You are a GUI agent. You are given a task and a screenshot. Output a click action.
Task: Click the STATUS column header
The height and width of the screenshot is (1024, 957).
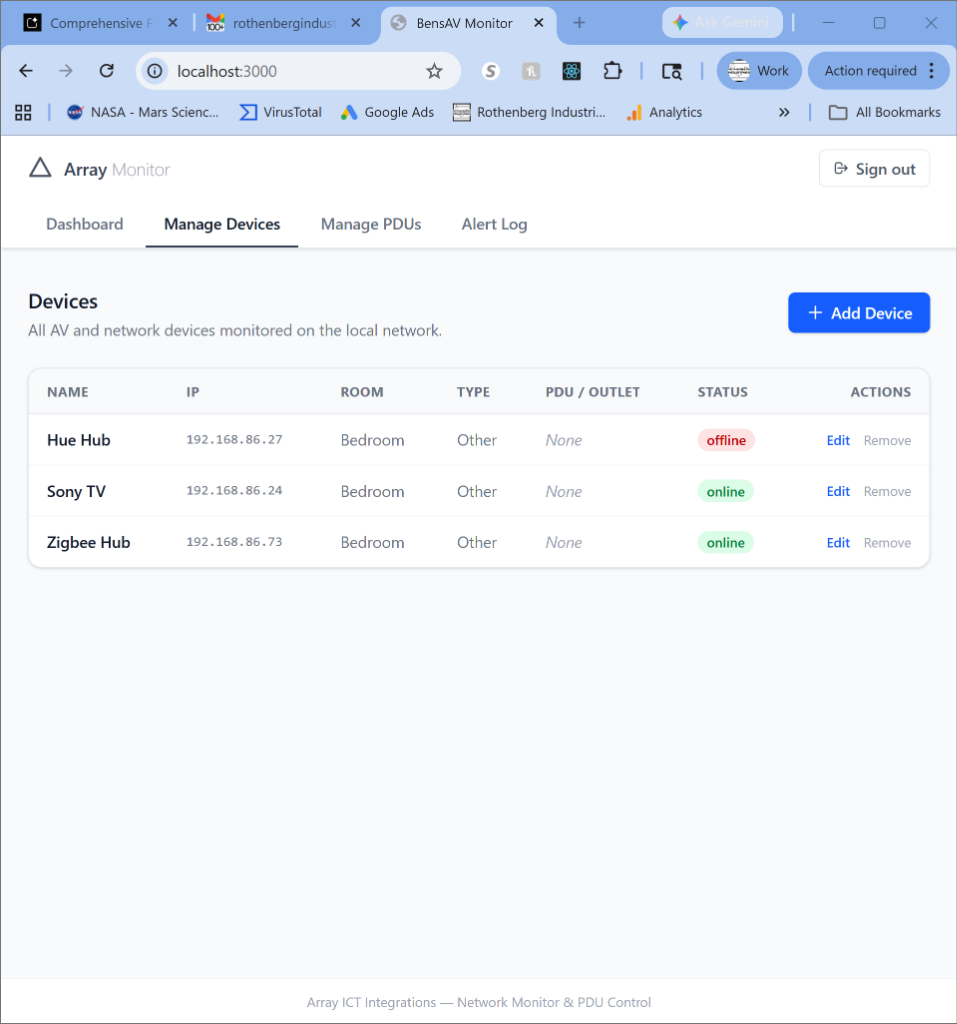click(722, 392)
